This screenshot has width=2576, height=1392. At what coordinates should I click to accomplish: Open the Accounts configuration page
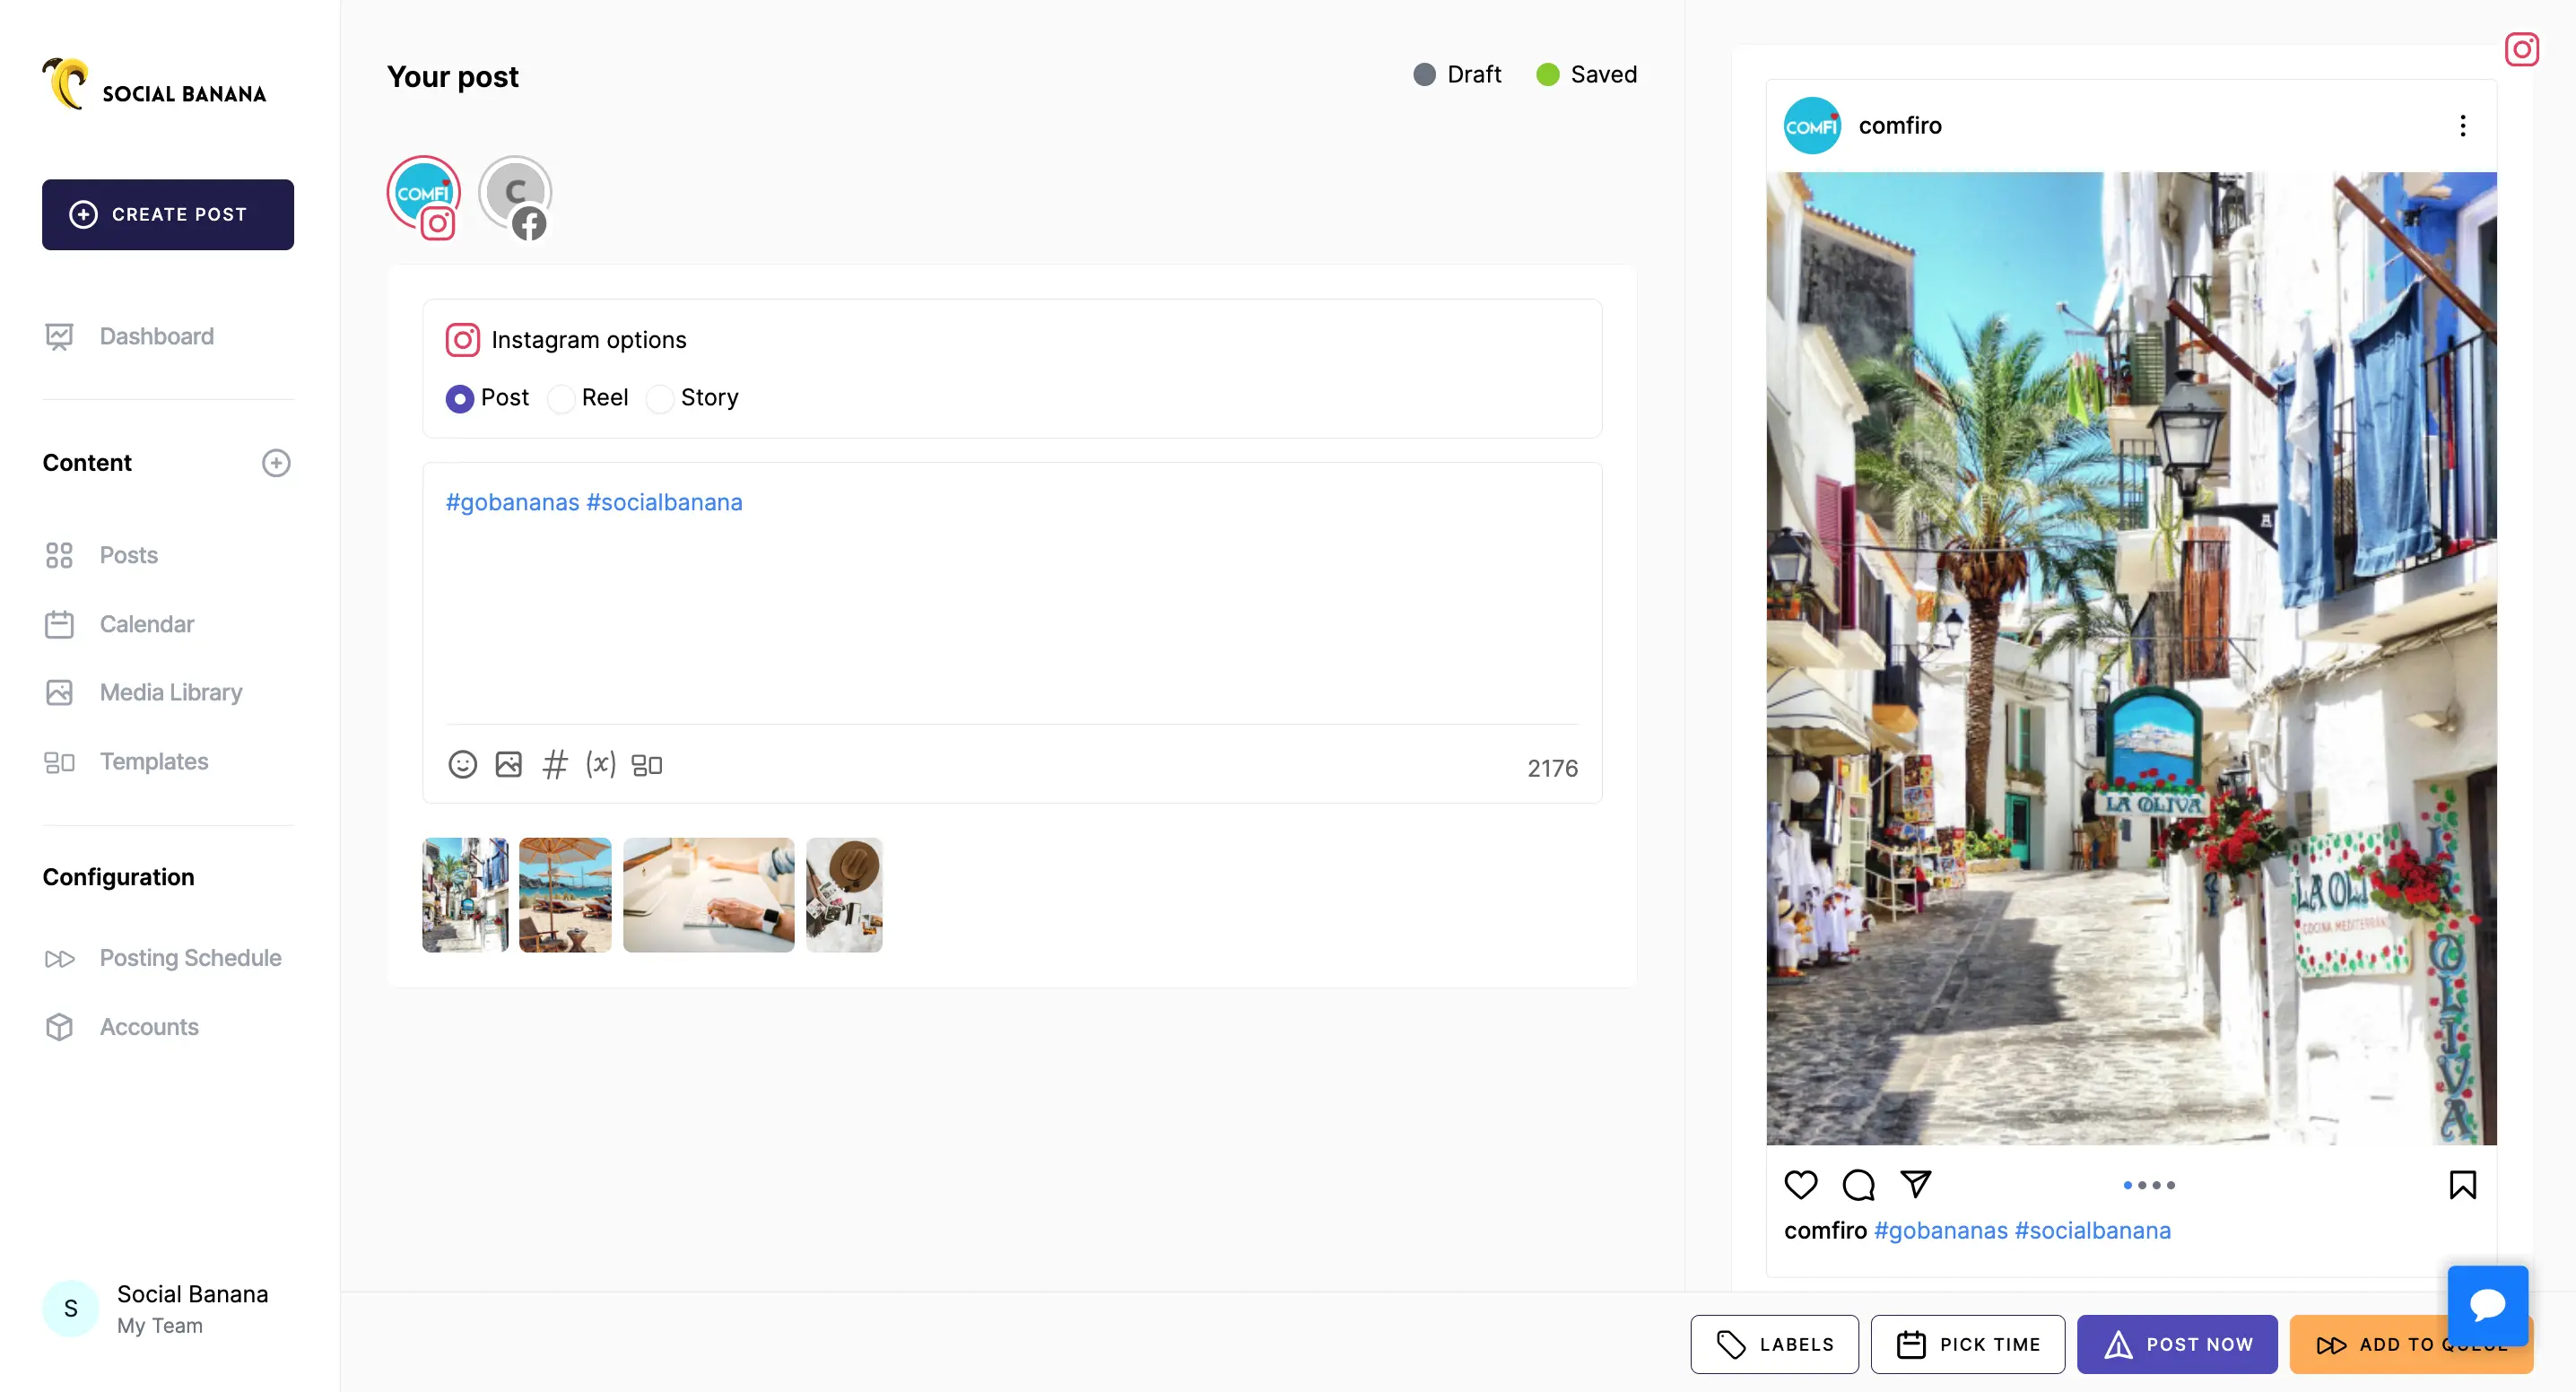coord(149,1027)
